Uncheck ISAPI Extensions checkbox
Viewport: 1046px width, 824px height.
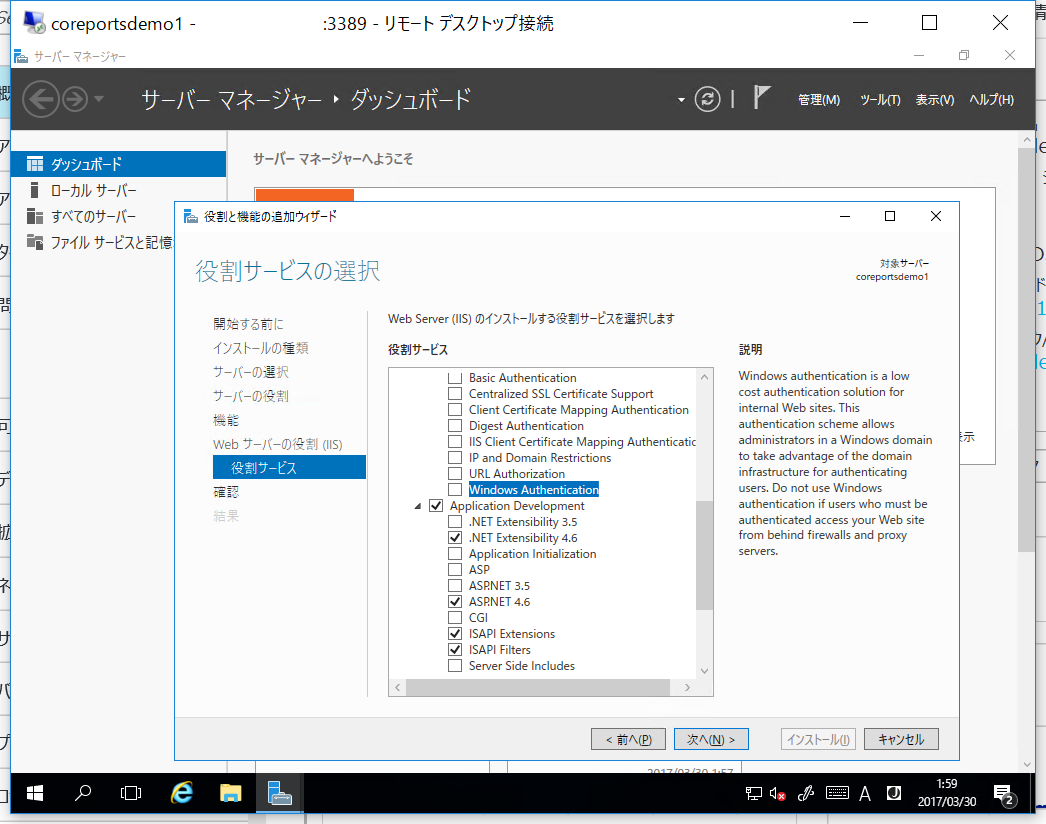coord(455,634)
